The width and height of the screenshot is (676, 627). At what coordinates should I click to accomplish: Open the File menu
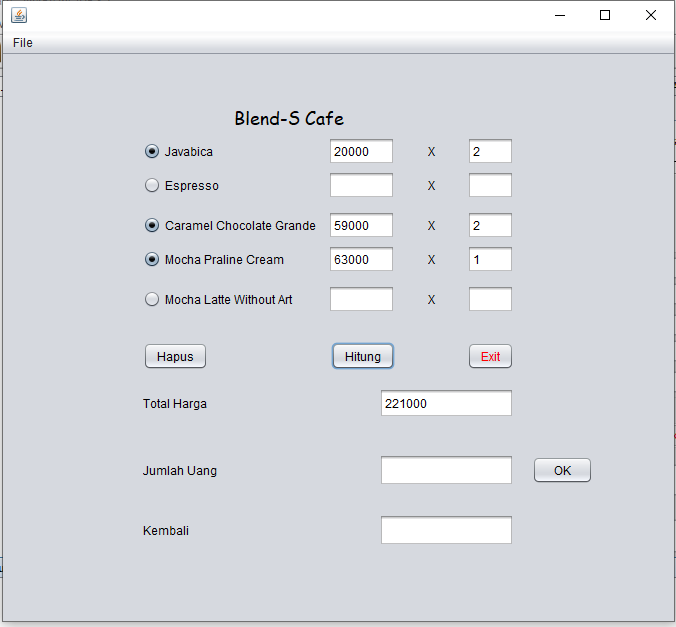(x=22, y=43)
